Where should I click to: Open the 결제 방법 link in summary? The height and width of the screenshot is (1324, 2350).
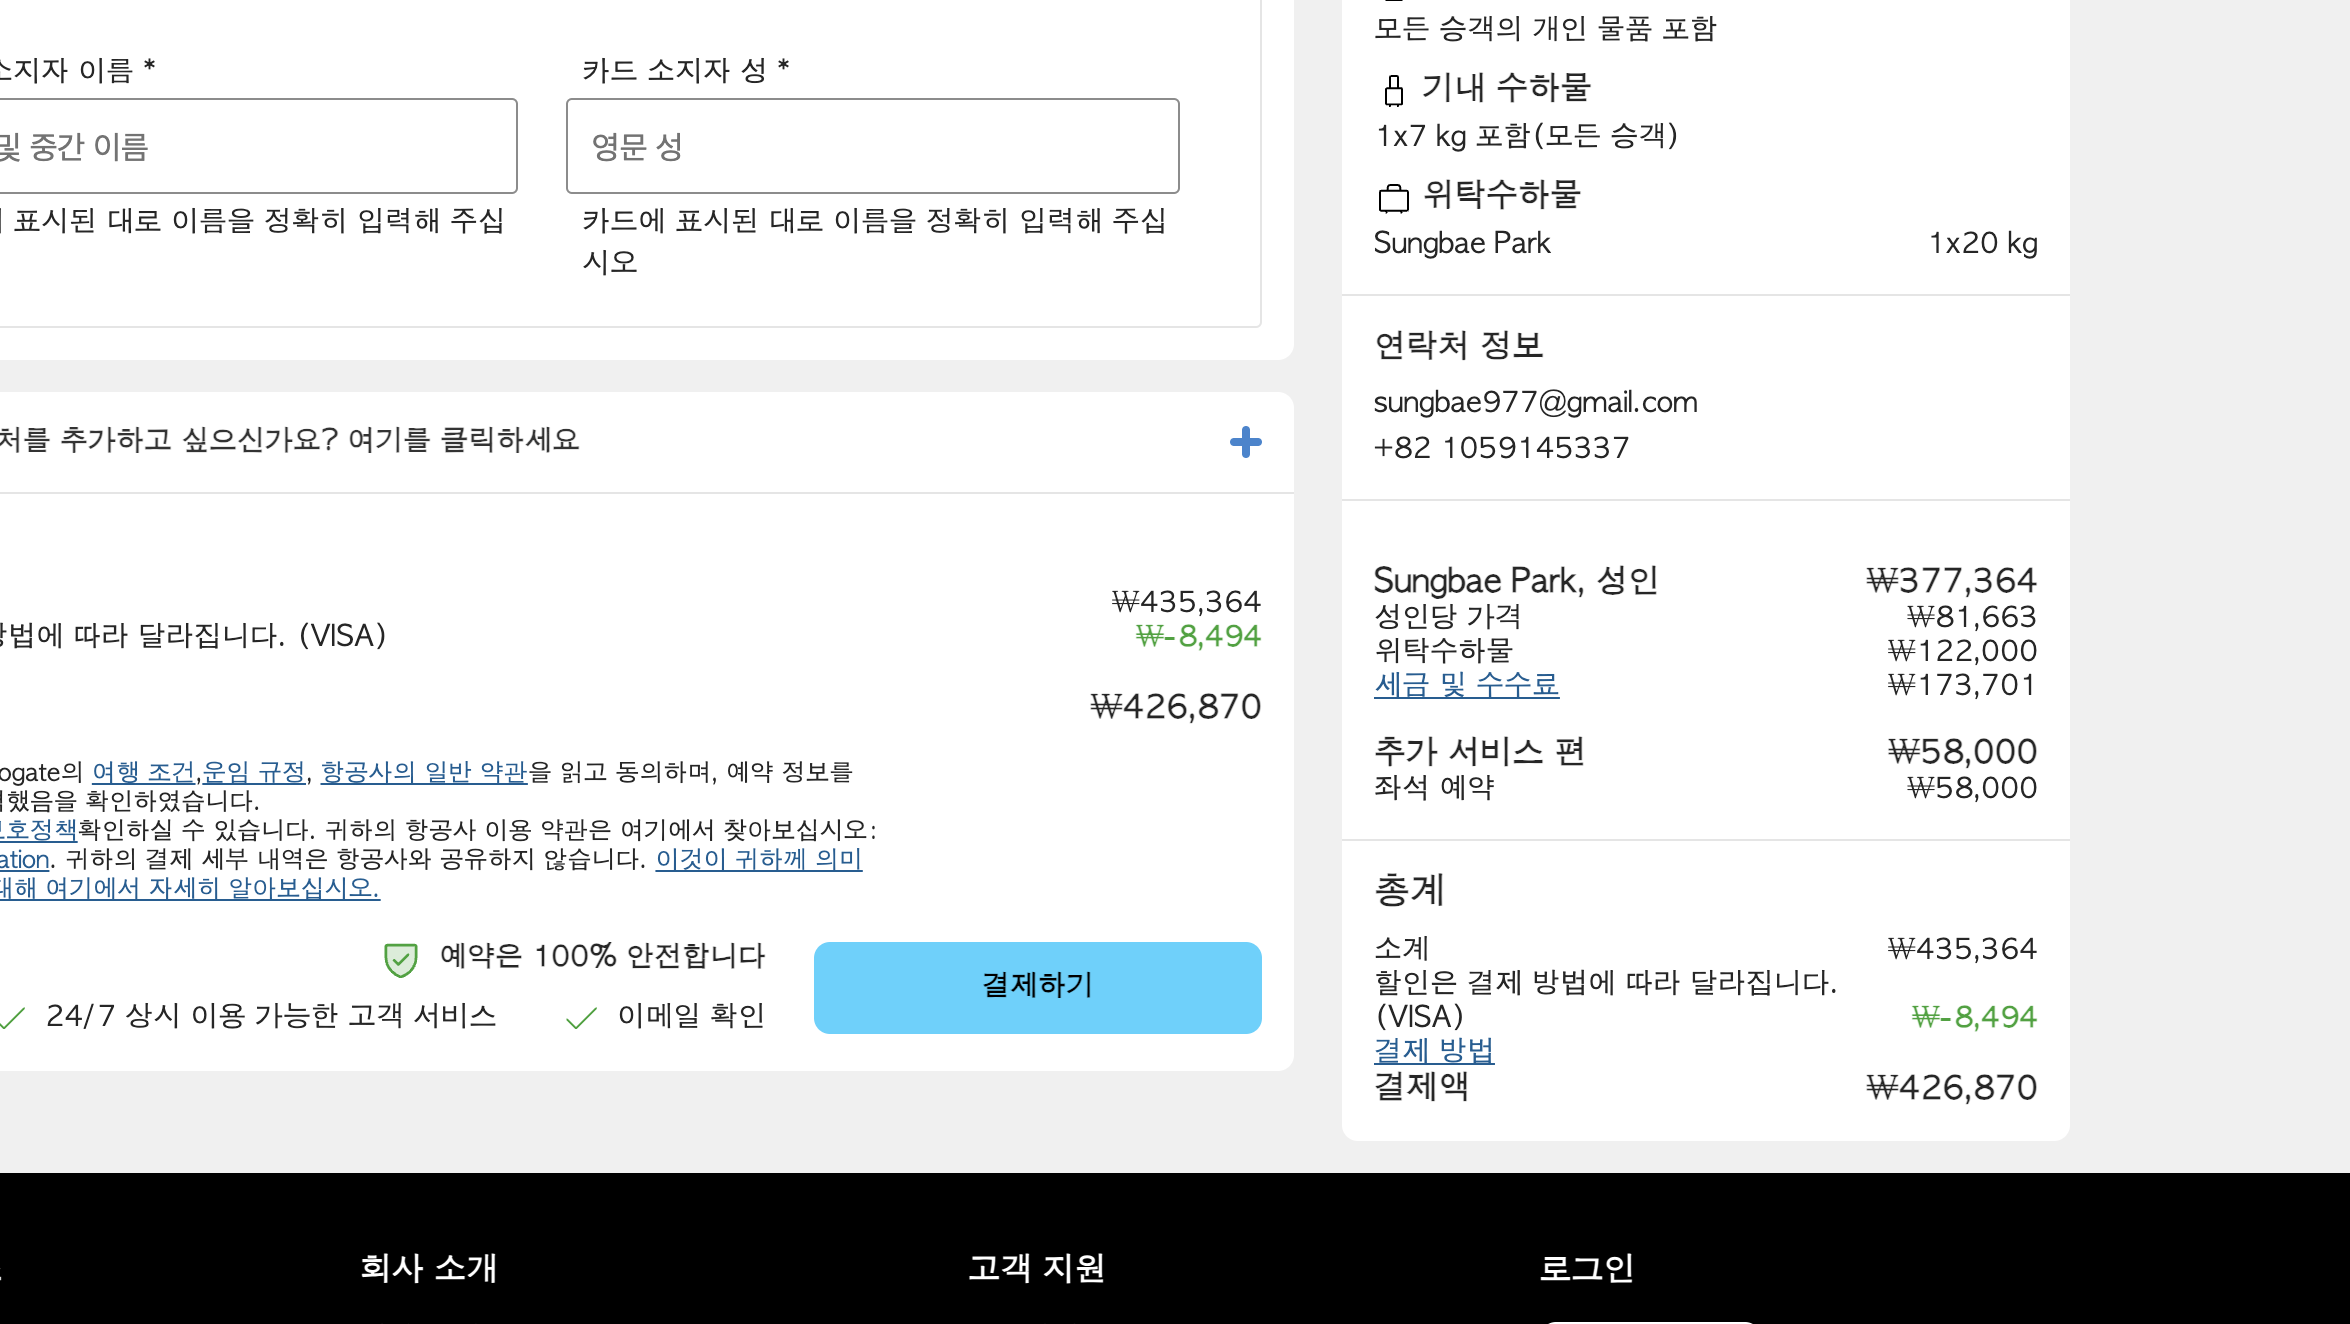[1434, 1050]
